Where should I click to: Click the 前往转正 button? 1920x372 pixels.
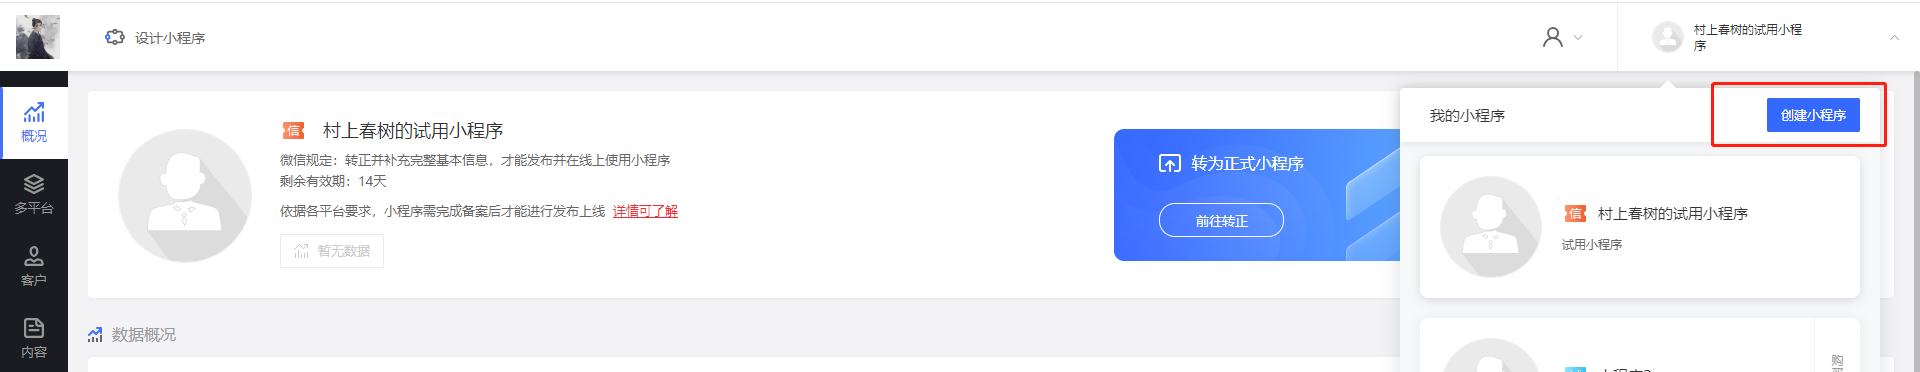pos(1221,220)
